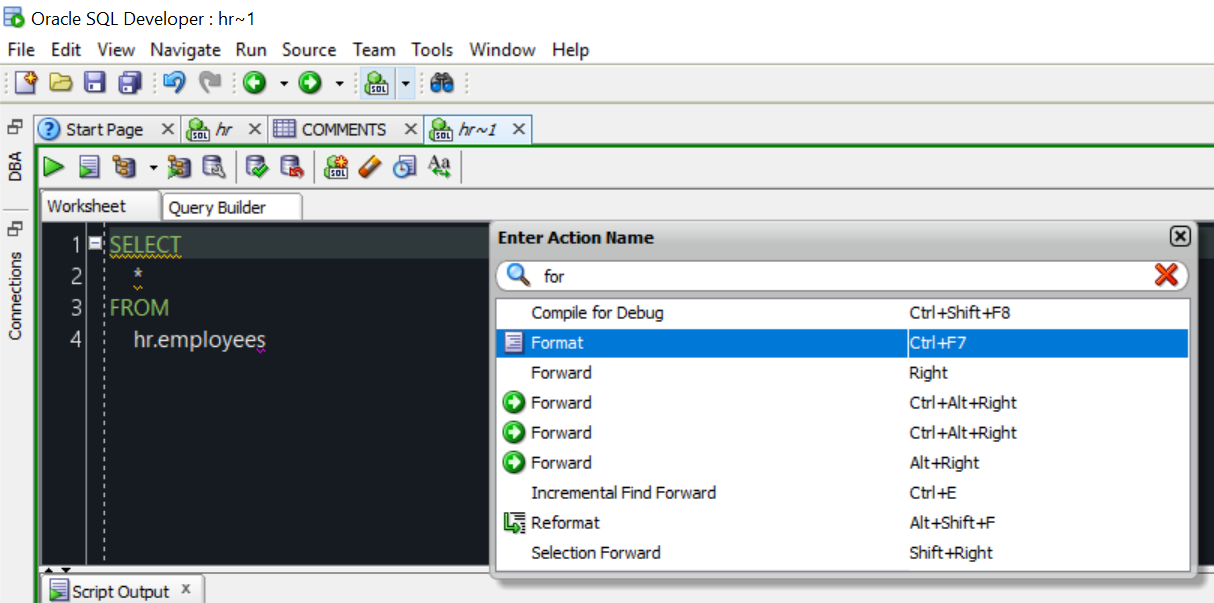The height and width of the screenshot is (603, 1214).
Task: Switch to the hr worksheet tab
Action: (224, 129)
